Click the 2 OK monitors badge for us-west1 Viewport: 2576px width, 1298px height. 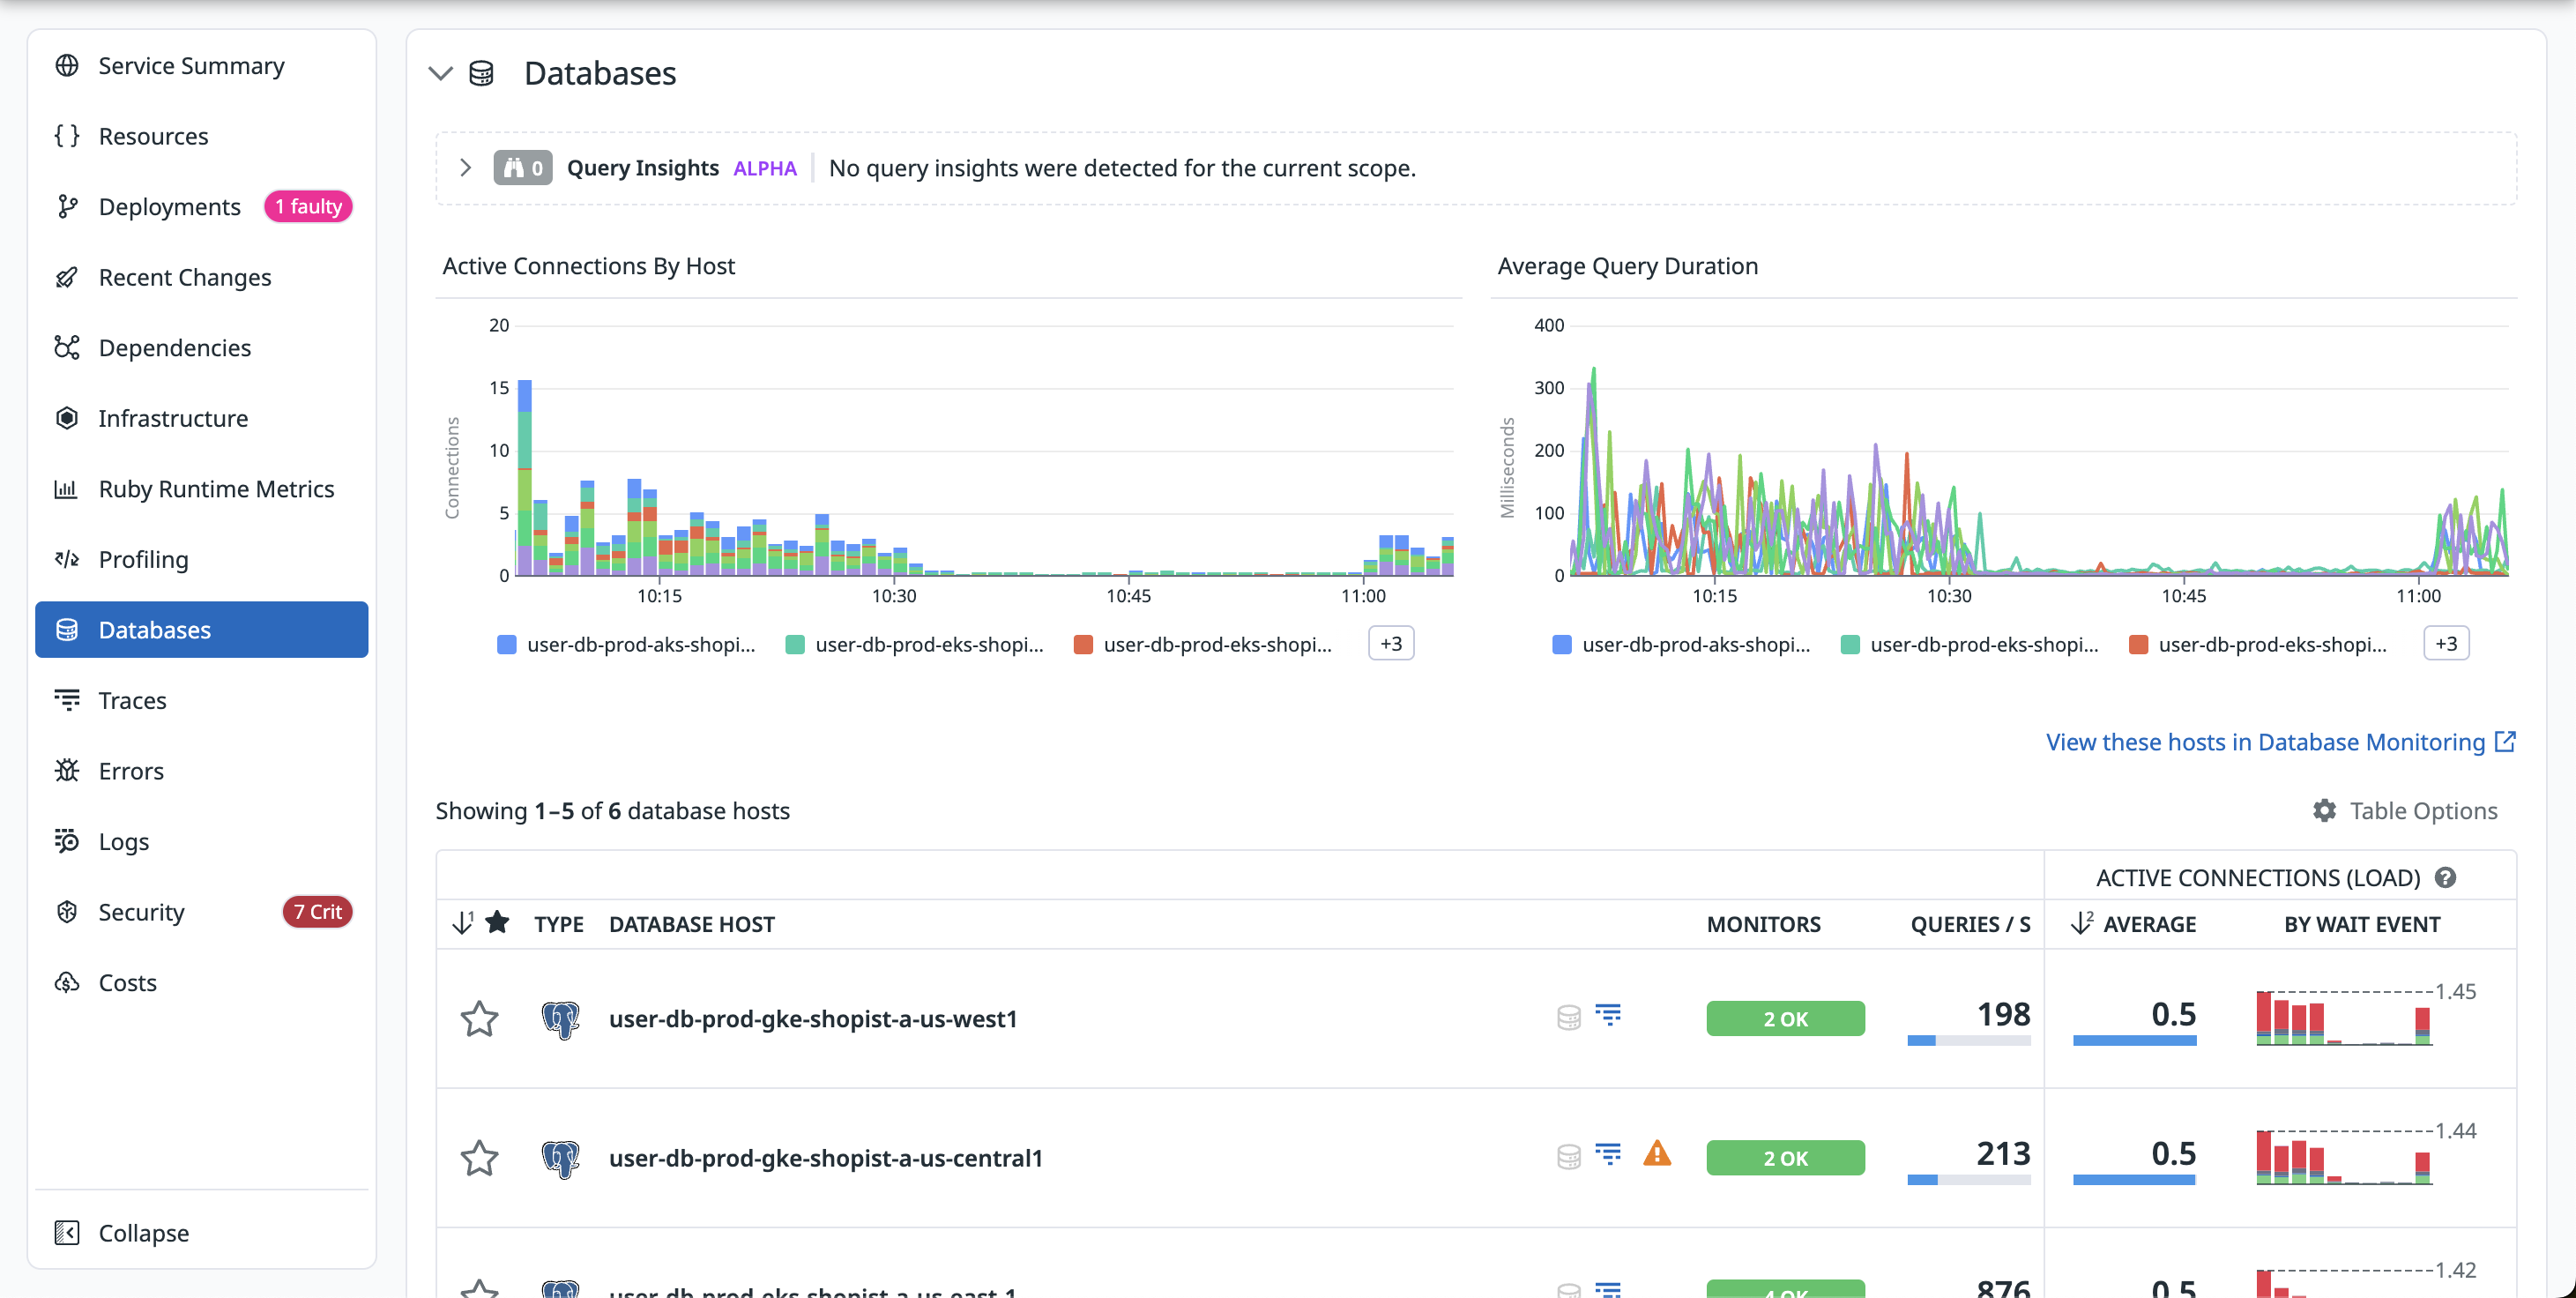1785,1019
